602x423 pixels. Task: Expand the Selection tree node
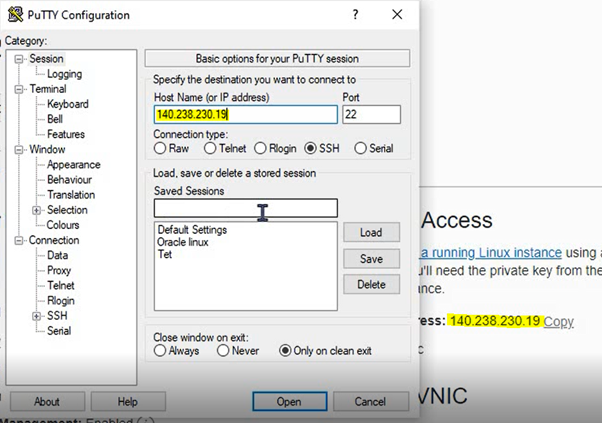tap(36, 210)
